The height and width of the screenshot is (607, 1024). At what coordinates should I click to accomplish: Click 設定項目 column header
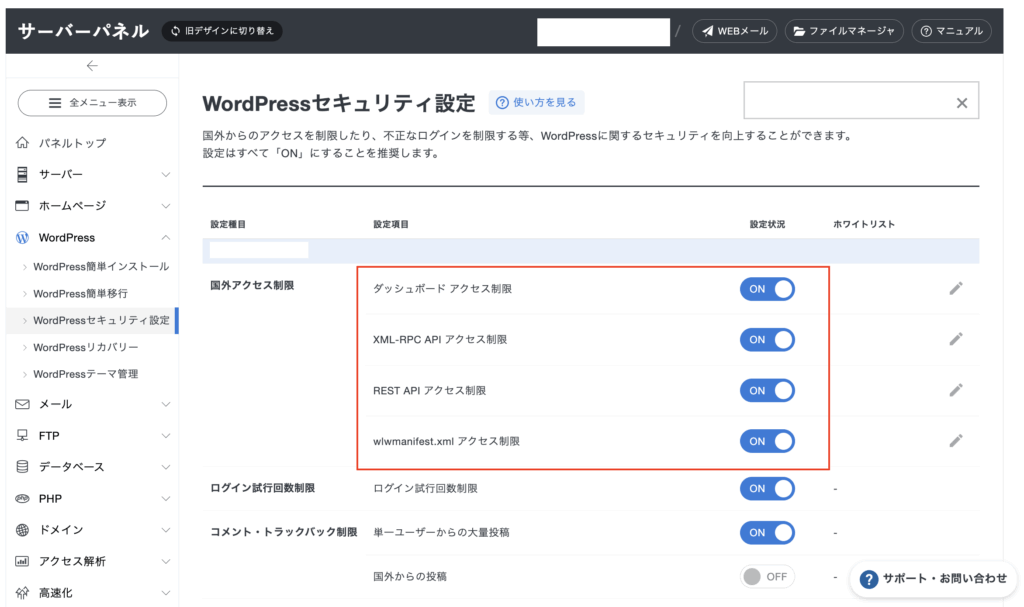[x=391, y=224]
